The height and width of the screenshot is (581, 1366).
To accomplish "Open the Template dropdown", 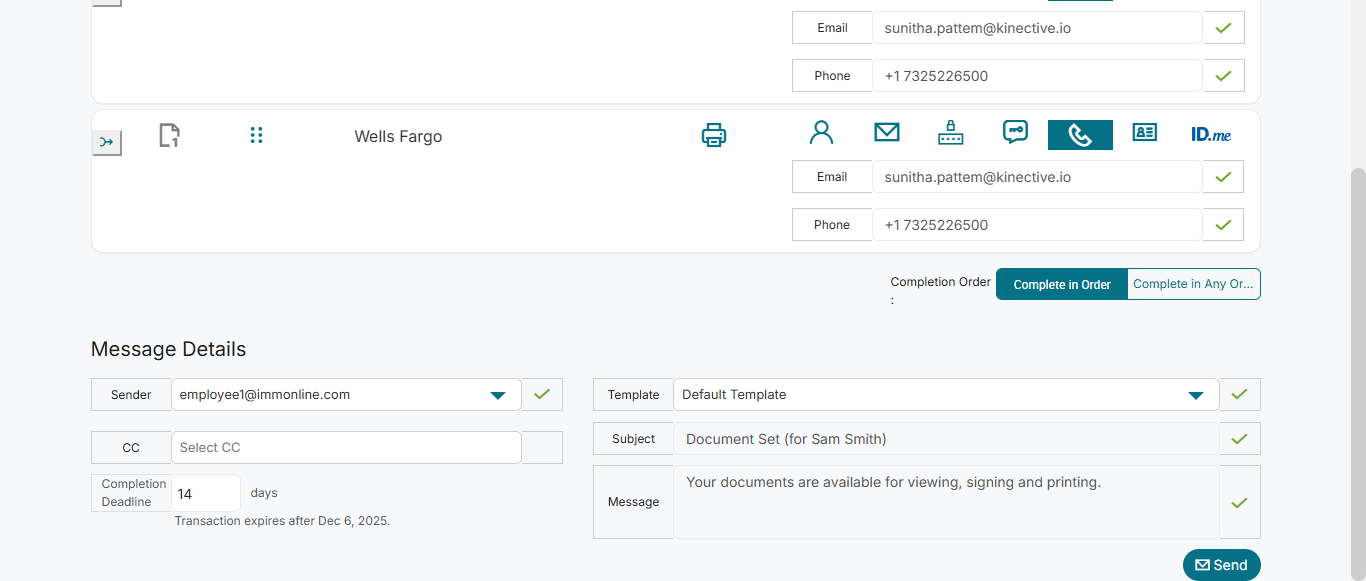I will [x=1195, y=395].
